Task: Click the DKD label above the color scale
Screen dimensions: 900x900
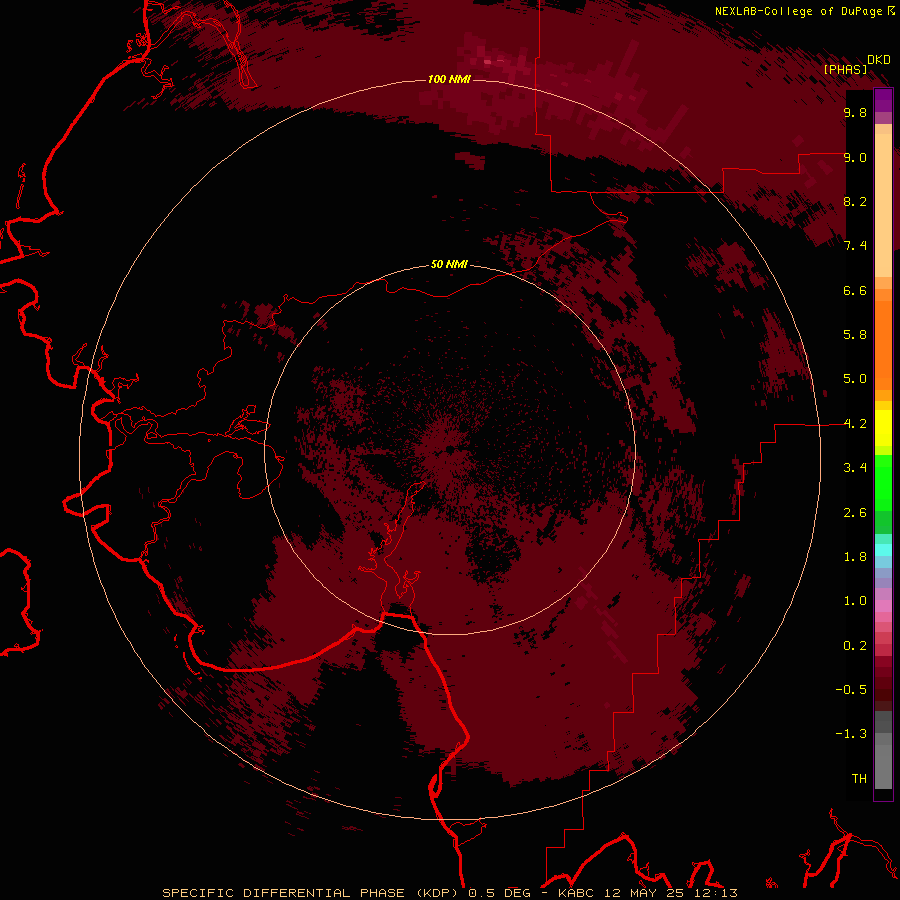Action: (x=879, y=60)
